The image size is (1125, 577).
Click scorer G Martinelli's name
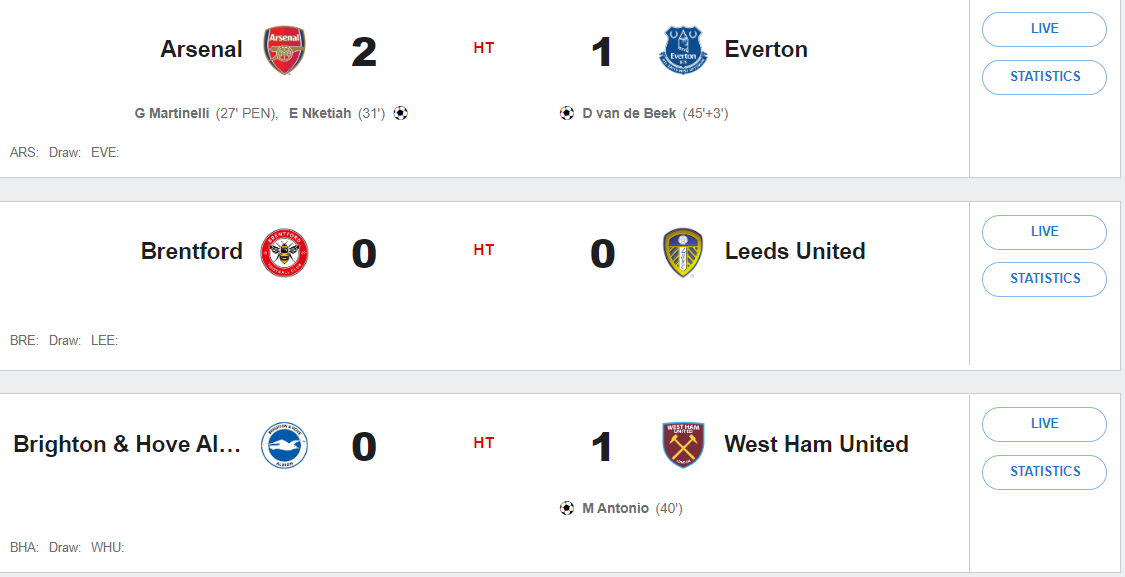(x=173, y=114)
